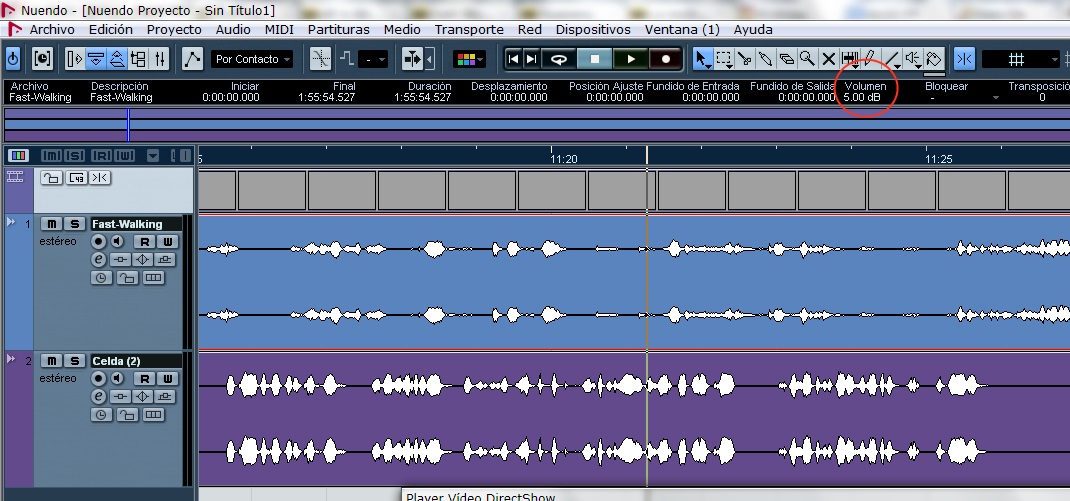Screen dimensions: 1070x501
Task: Mute the Celda (2) track
Action: (x=51, y=360)
